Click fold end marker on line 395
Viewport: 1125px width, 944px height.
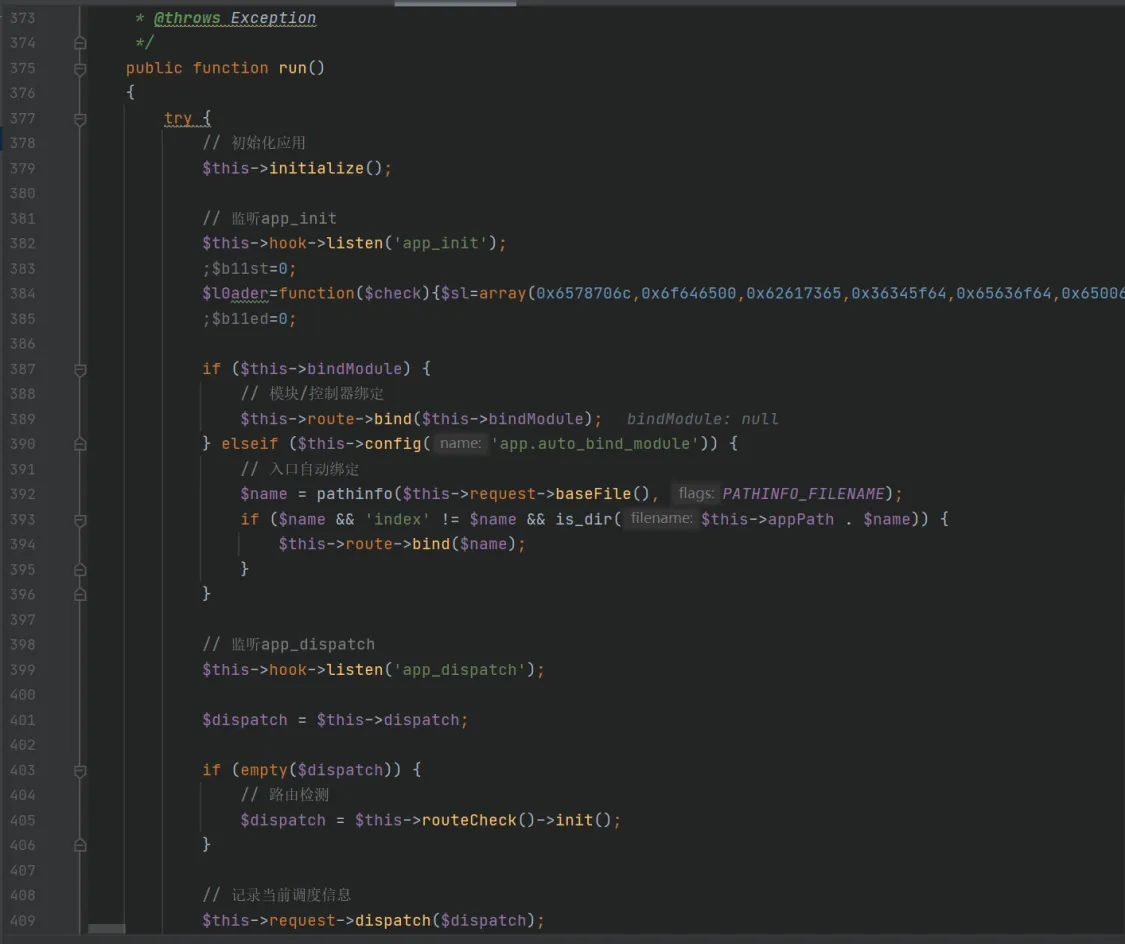point(80,570)
